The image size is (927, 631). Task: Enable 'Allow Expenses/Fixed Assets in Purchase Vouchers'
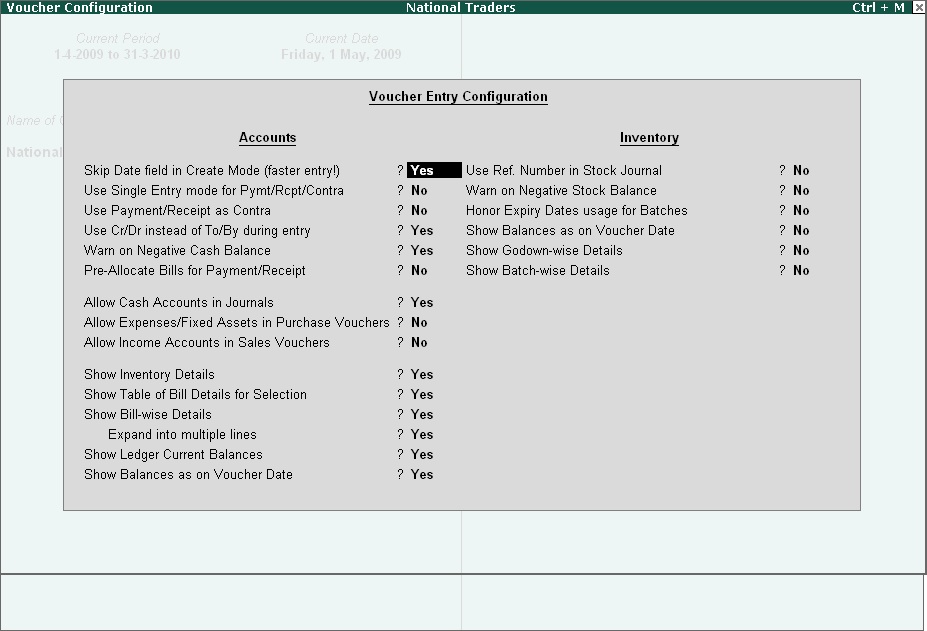pos(419,322)
